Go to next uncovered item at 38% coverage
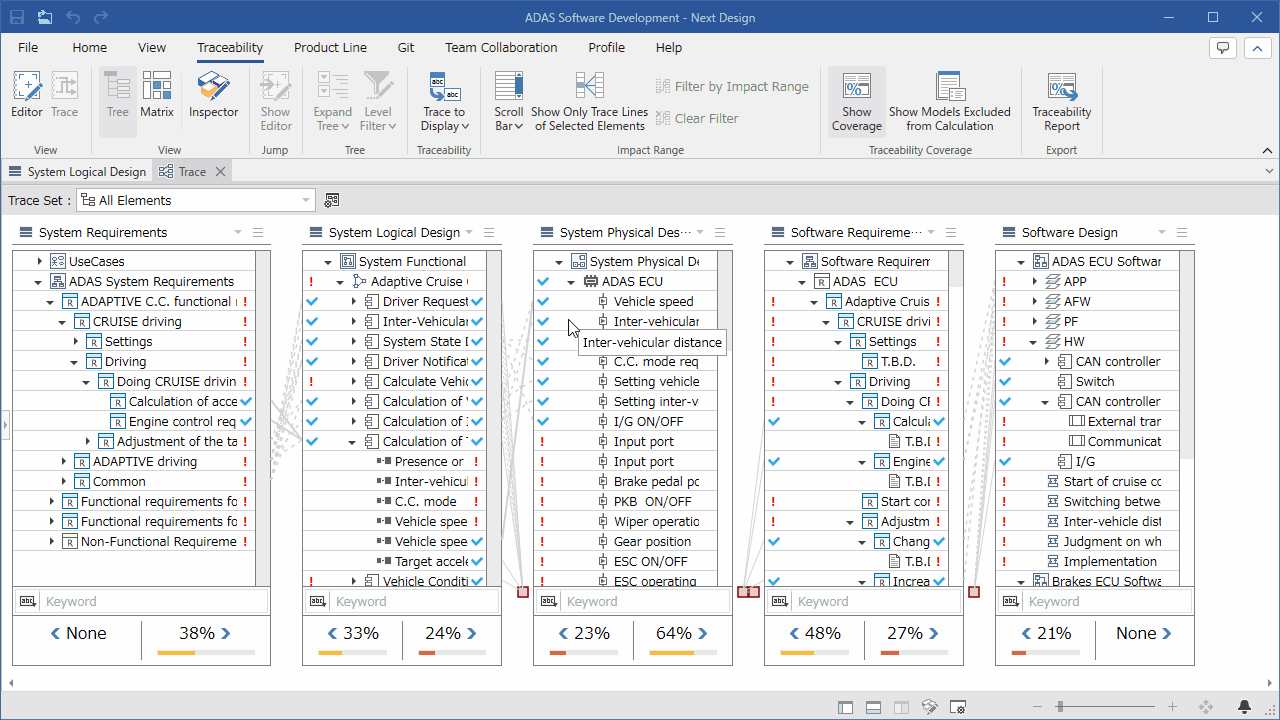 pos(225,633)
